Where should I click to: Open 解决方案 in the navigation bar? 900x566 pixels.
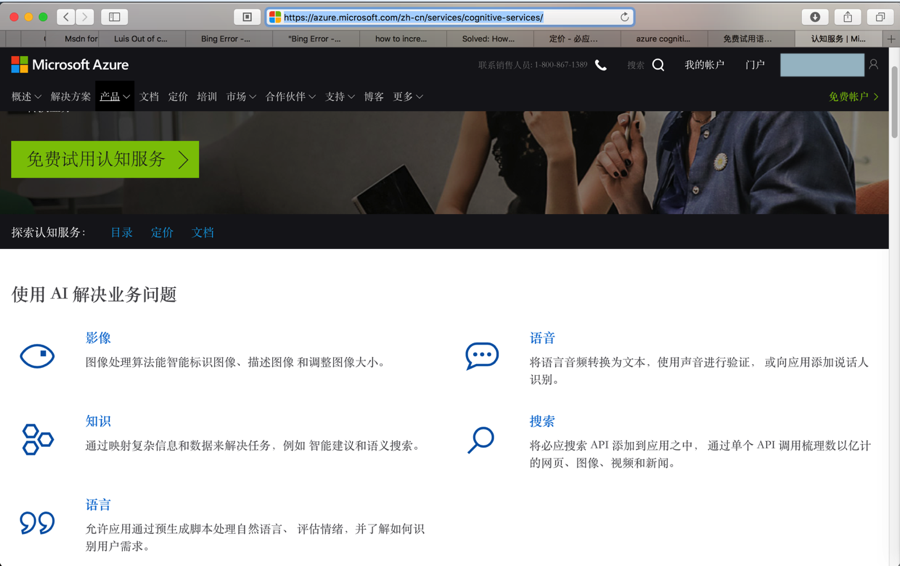71,96
